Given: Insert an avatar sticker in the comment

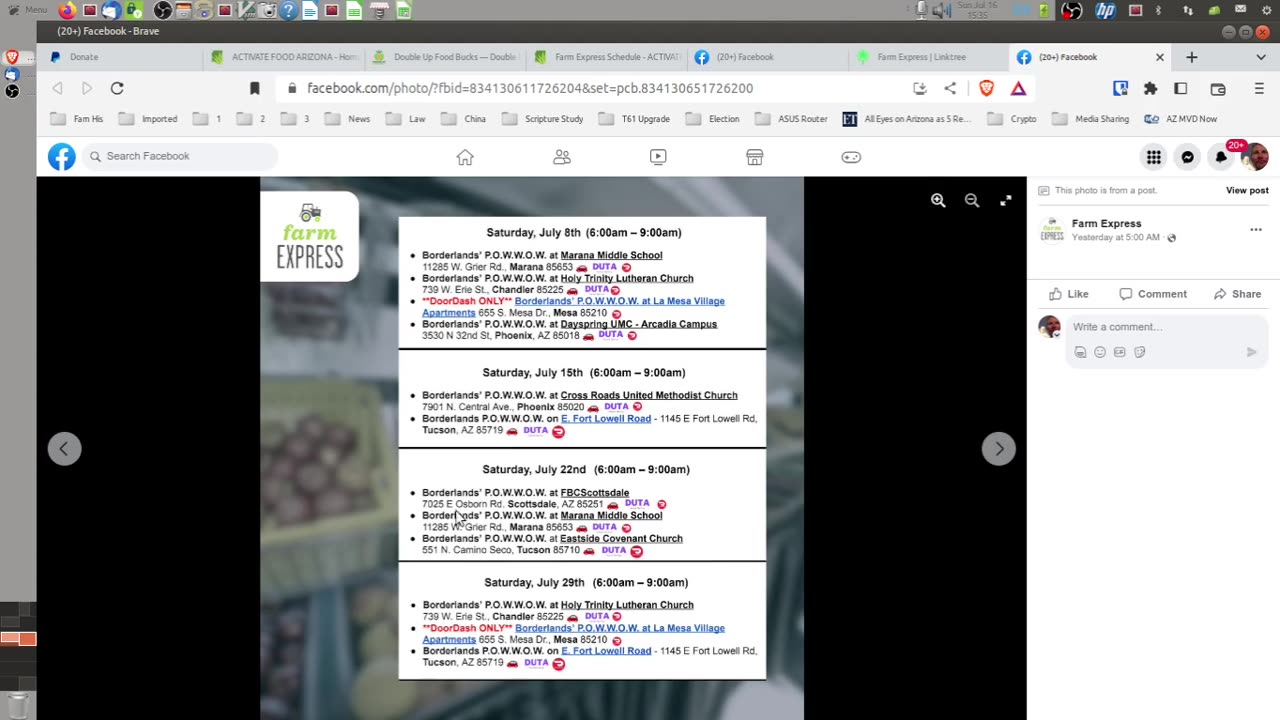Looking at the screenshot, I should tap(1080, 352).
